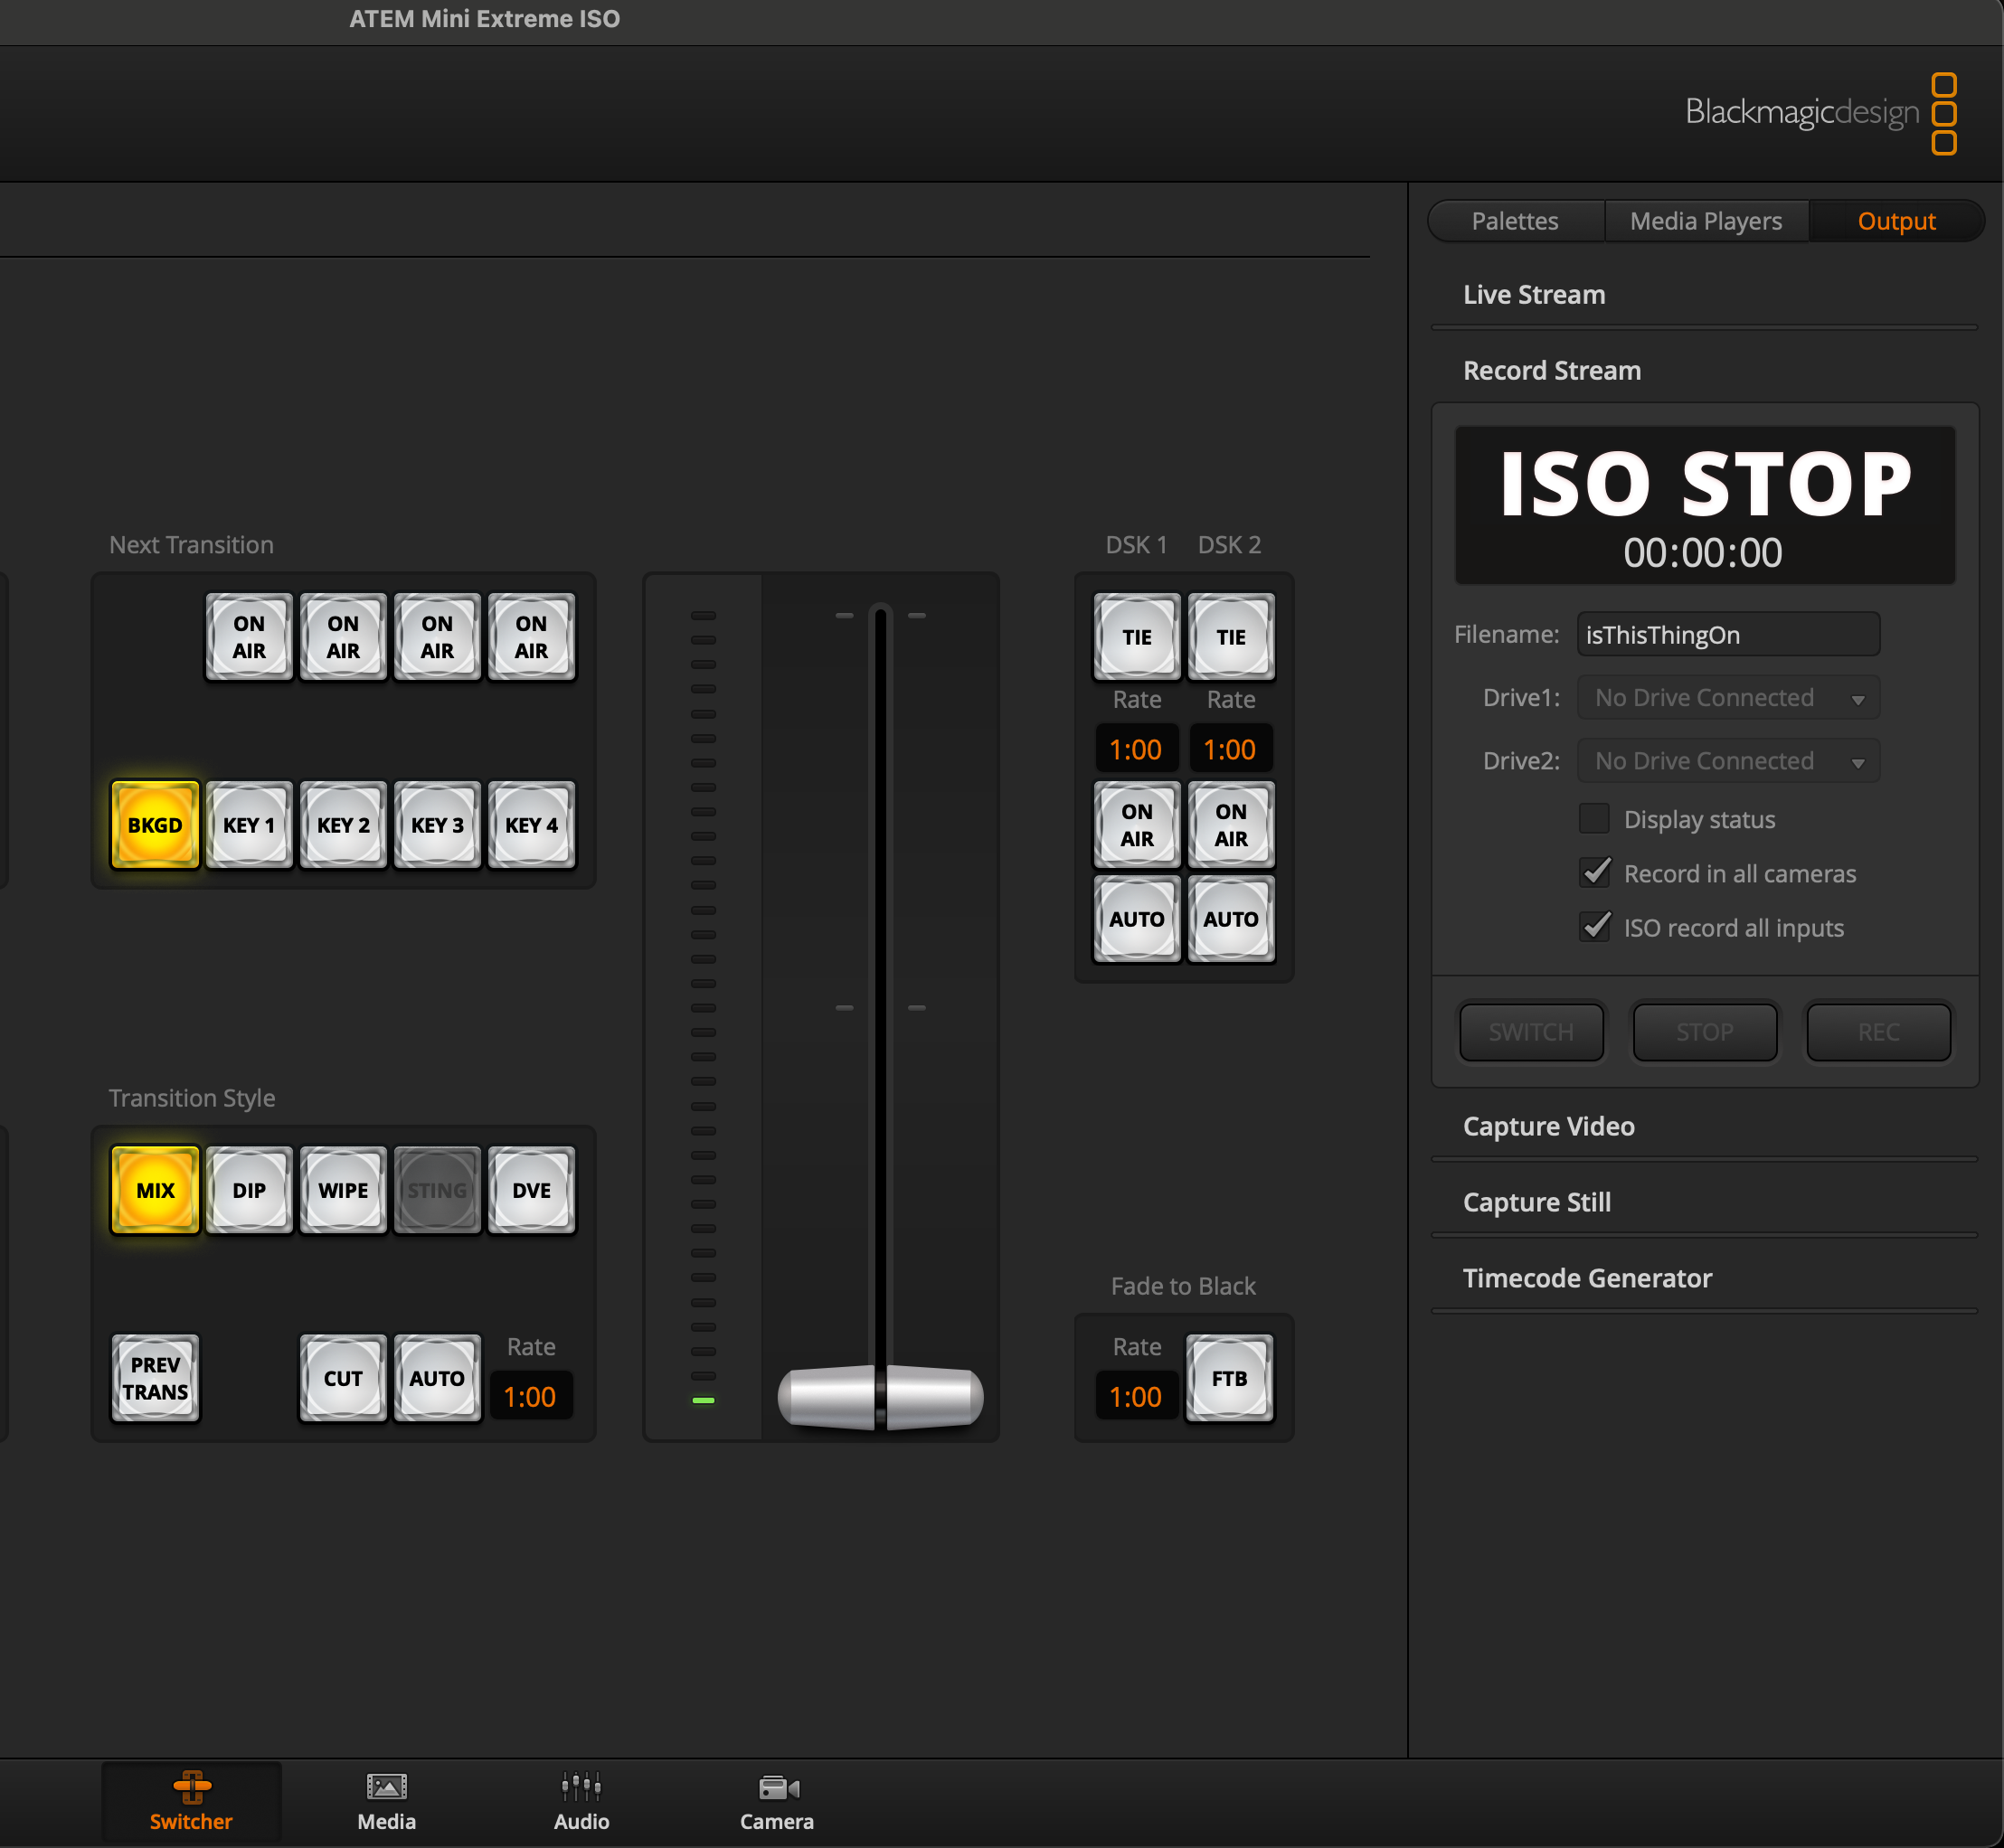Click the Switcher page icon

pyautogui.click(x=191, y=1800)
